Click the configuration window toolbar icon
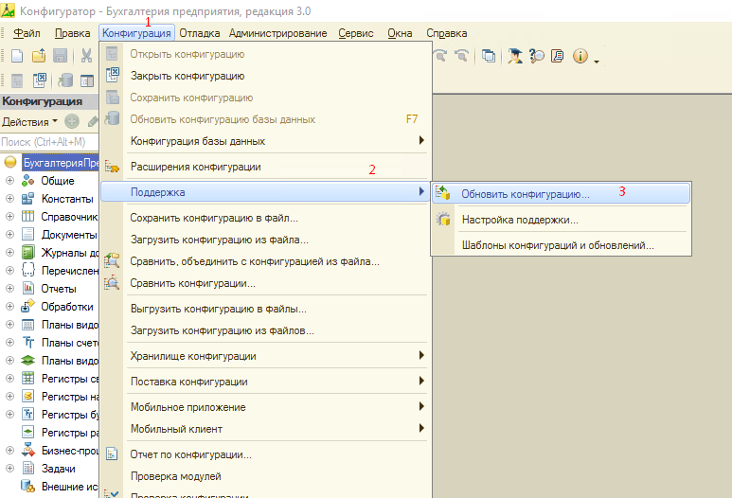The height and width of the screenshot is (499, 733). tap(87, 80)
